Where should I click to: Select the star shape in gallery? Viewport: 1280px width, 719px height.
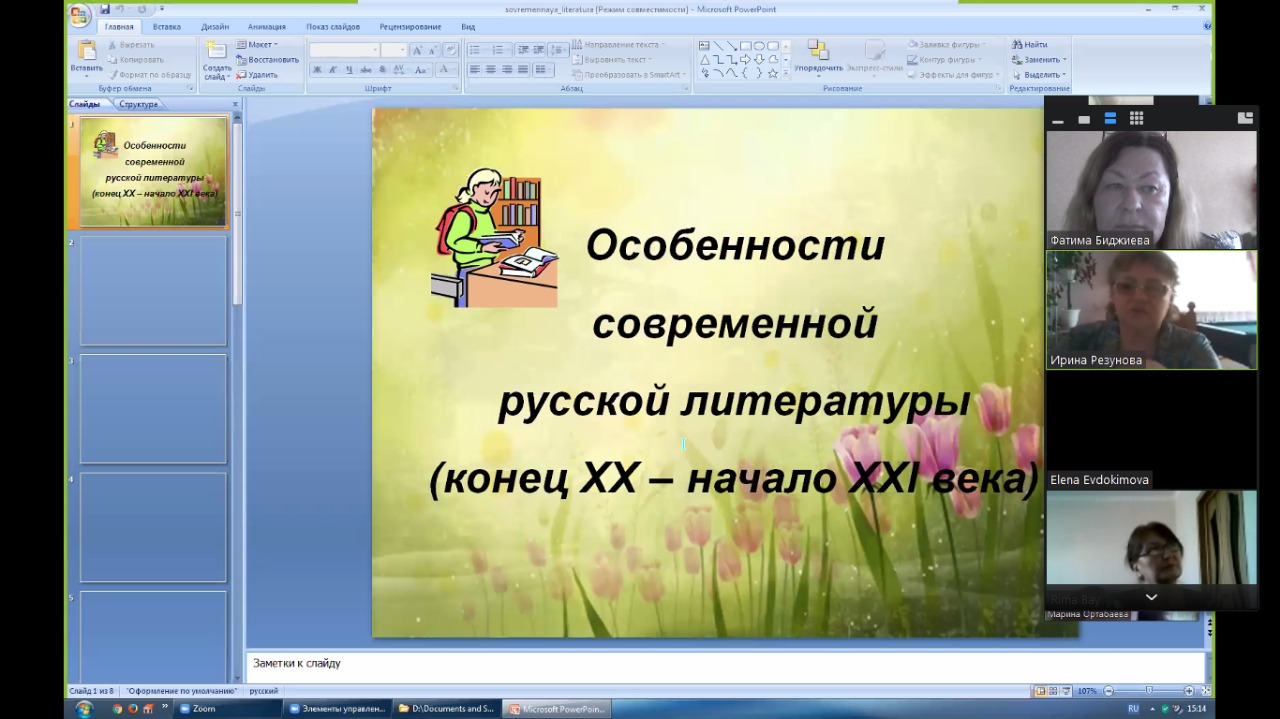773,74
